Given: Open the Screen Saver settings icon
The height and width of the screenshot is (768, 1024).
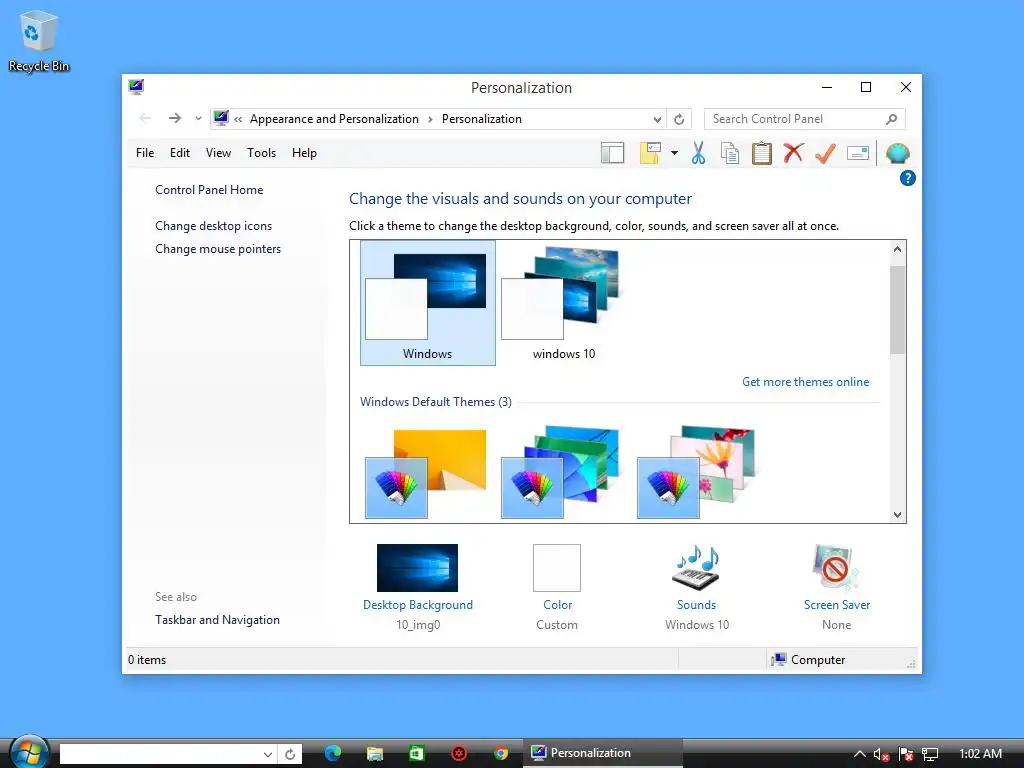Looking at the screenshot, I should point(836,568).
